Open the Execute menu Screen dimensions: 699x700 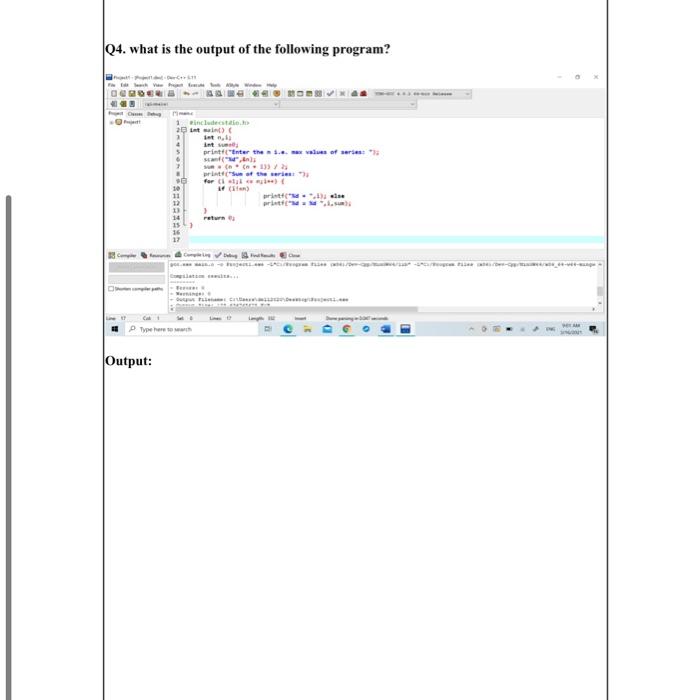click(196, 85)
